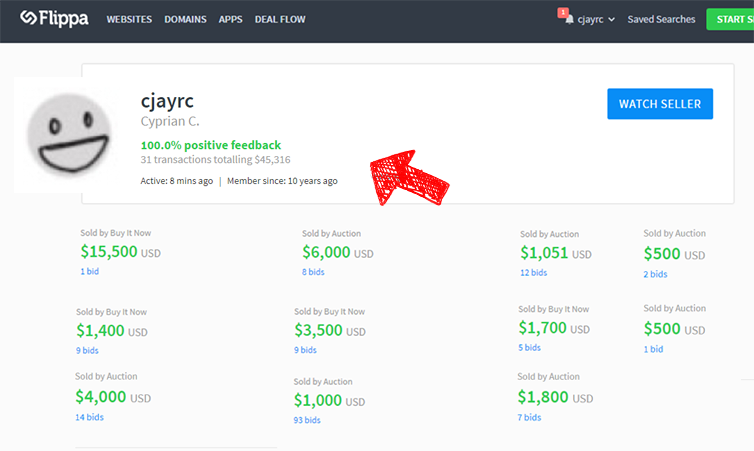Open the Flippa logo home link
The image size is (754, 451).
click(x=54, y=18)
